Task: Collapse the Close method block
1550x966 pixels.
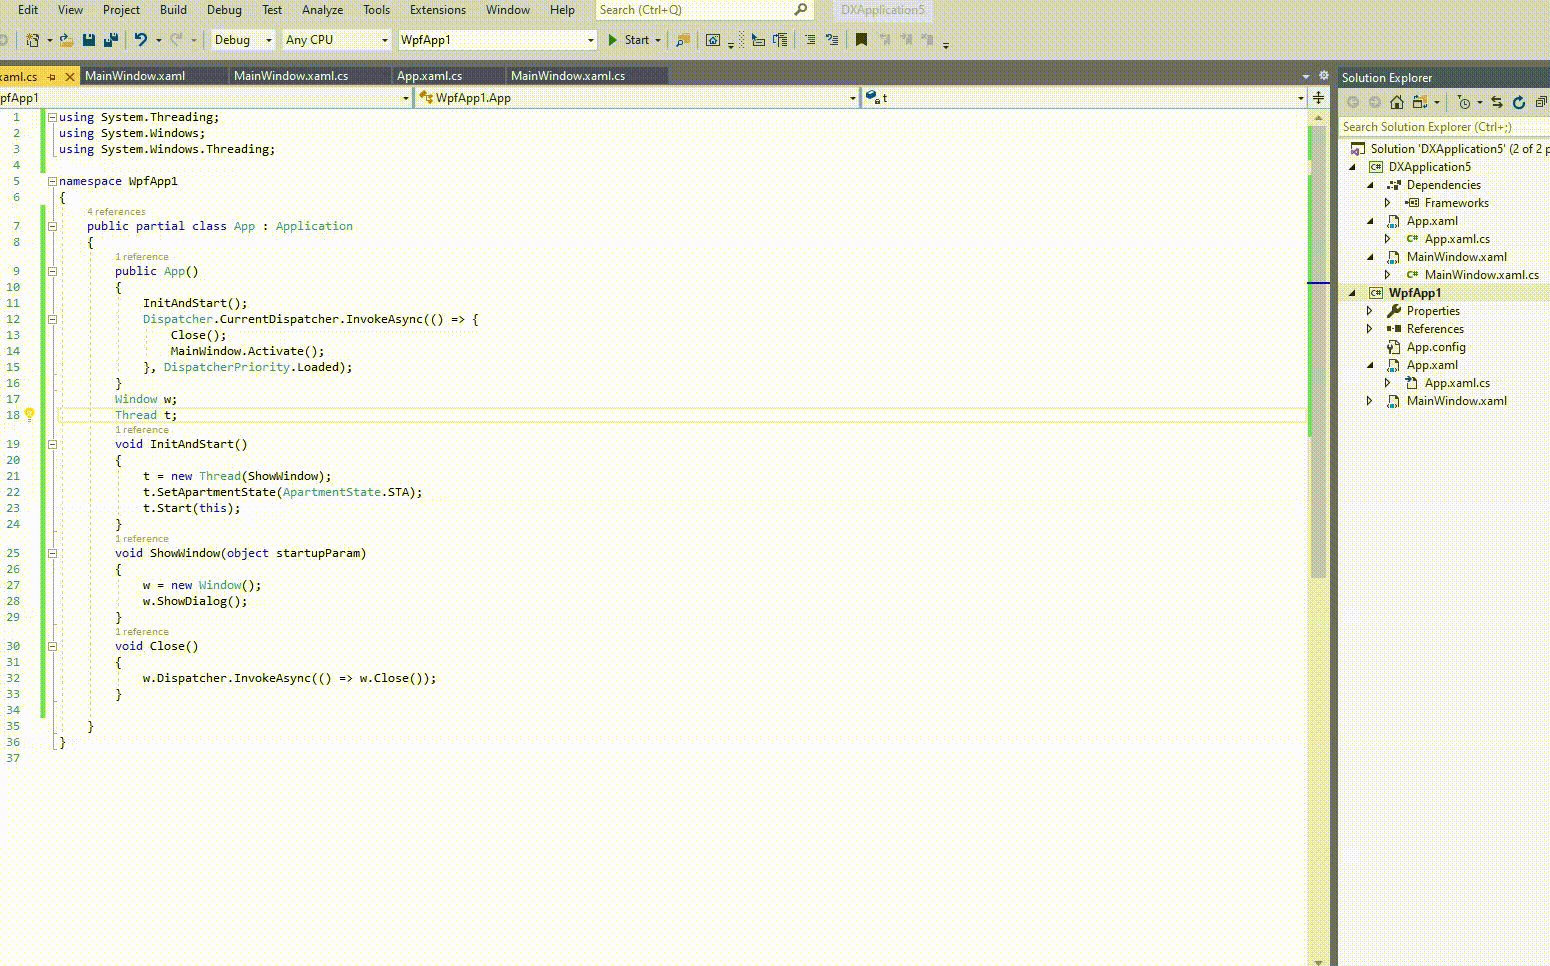Action: click(x=52, y=646)
